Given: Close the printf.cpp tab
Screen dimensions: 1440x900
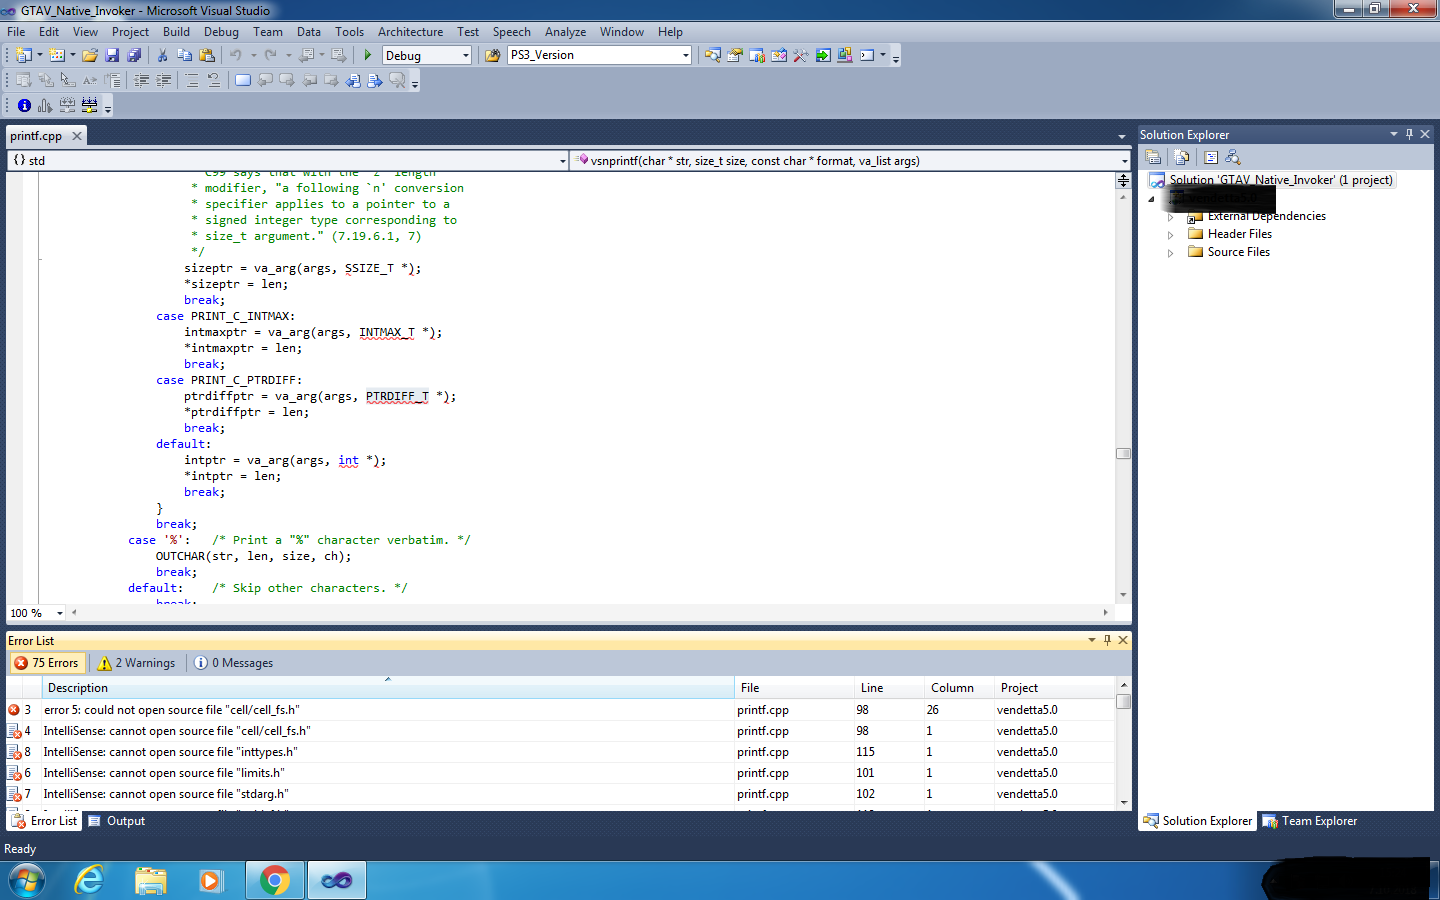Looking at the screenshot, I should tap(77, 136).
